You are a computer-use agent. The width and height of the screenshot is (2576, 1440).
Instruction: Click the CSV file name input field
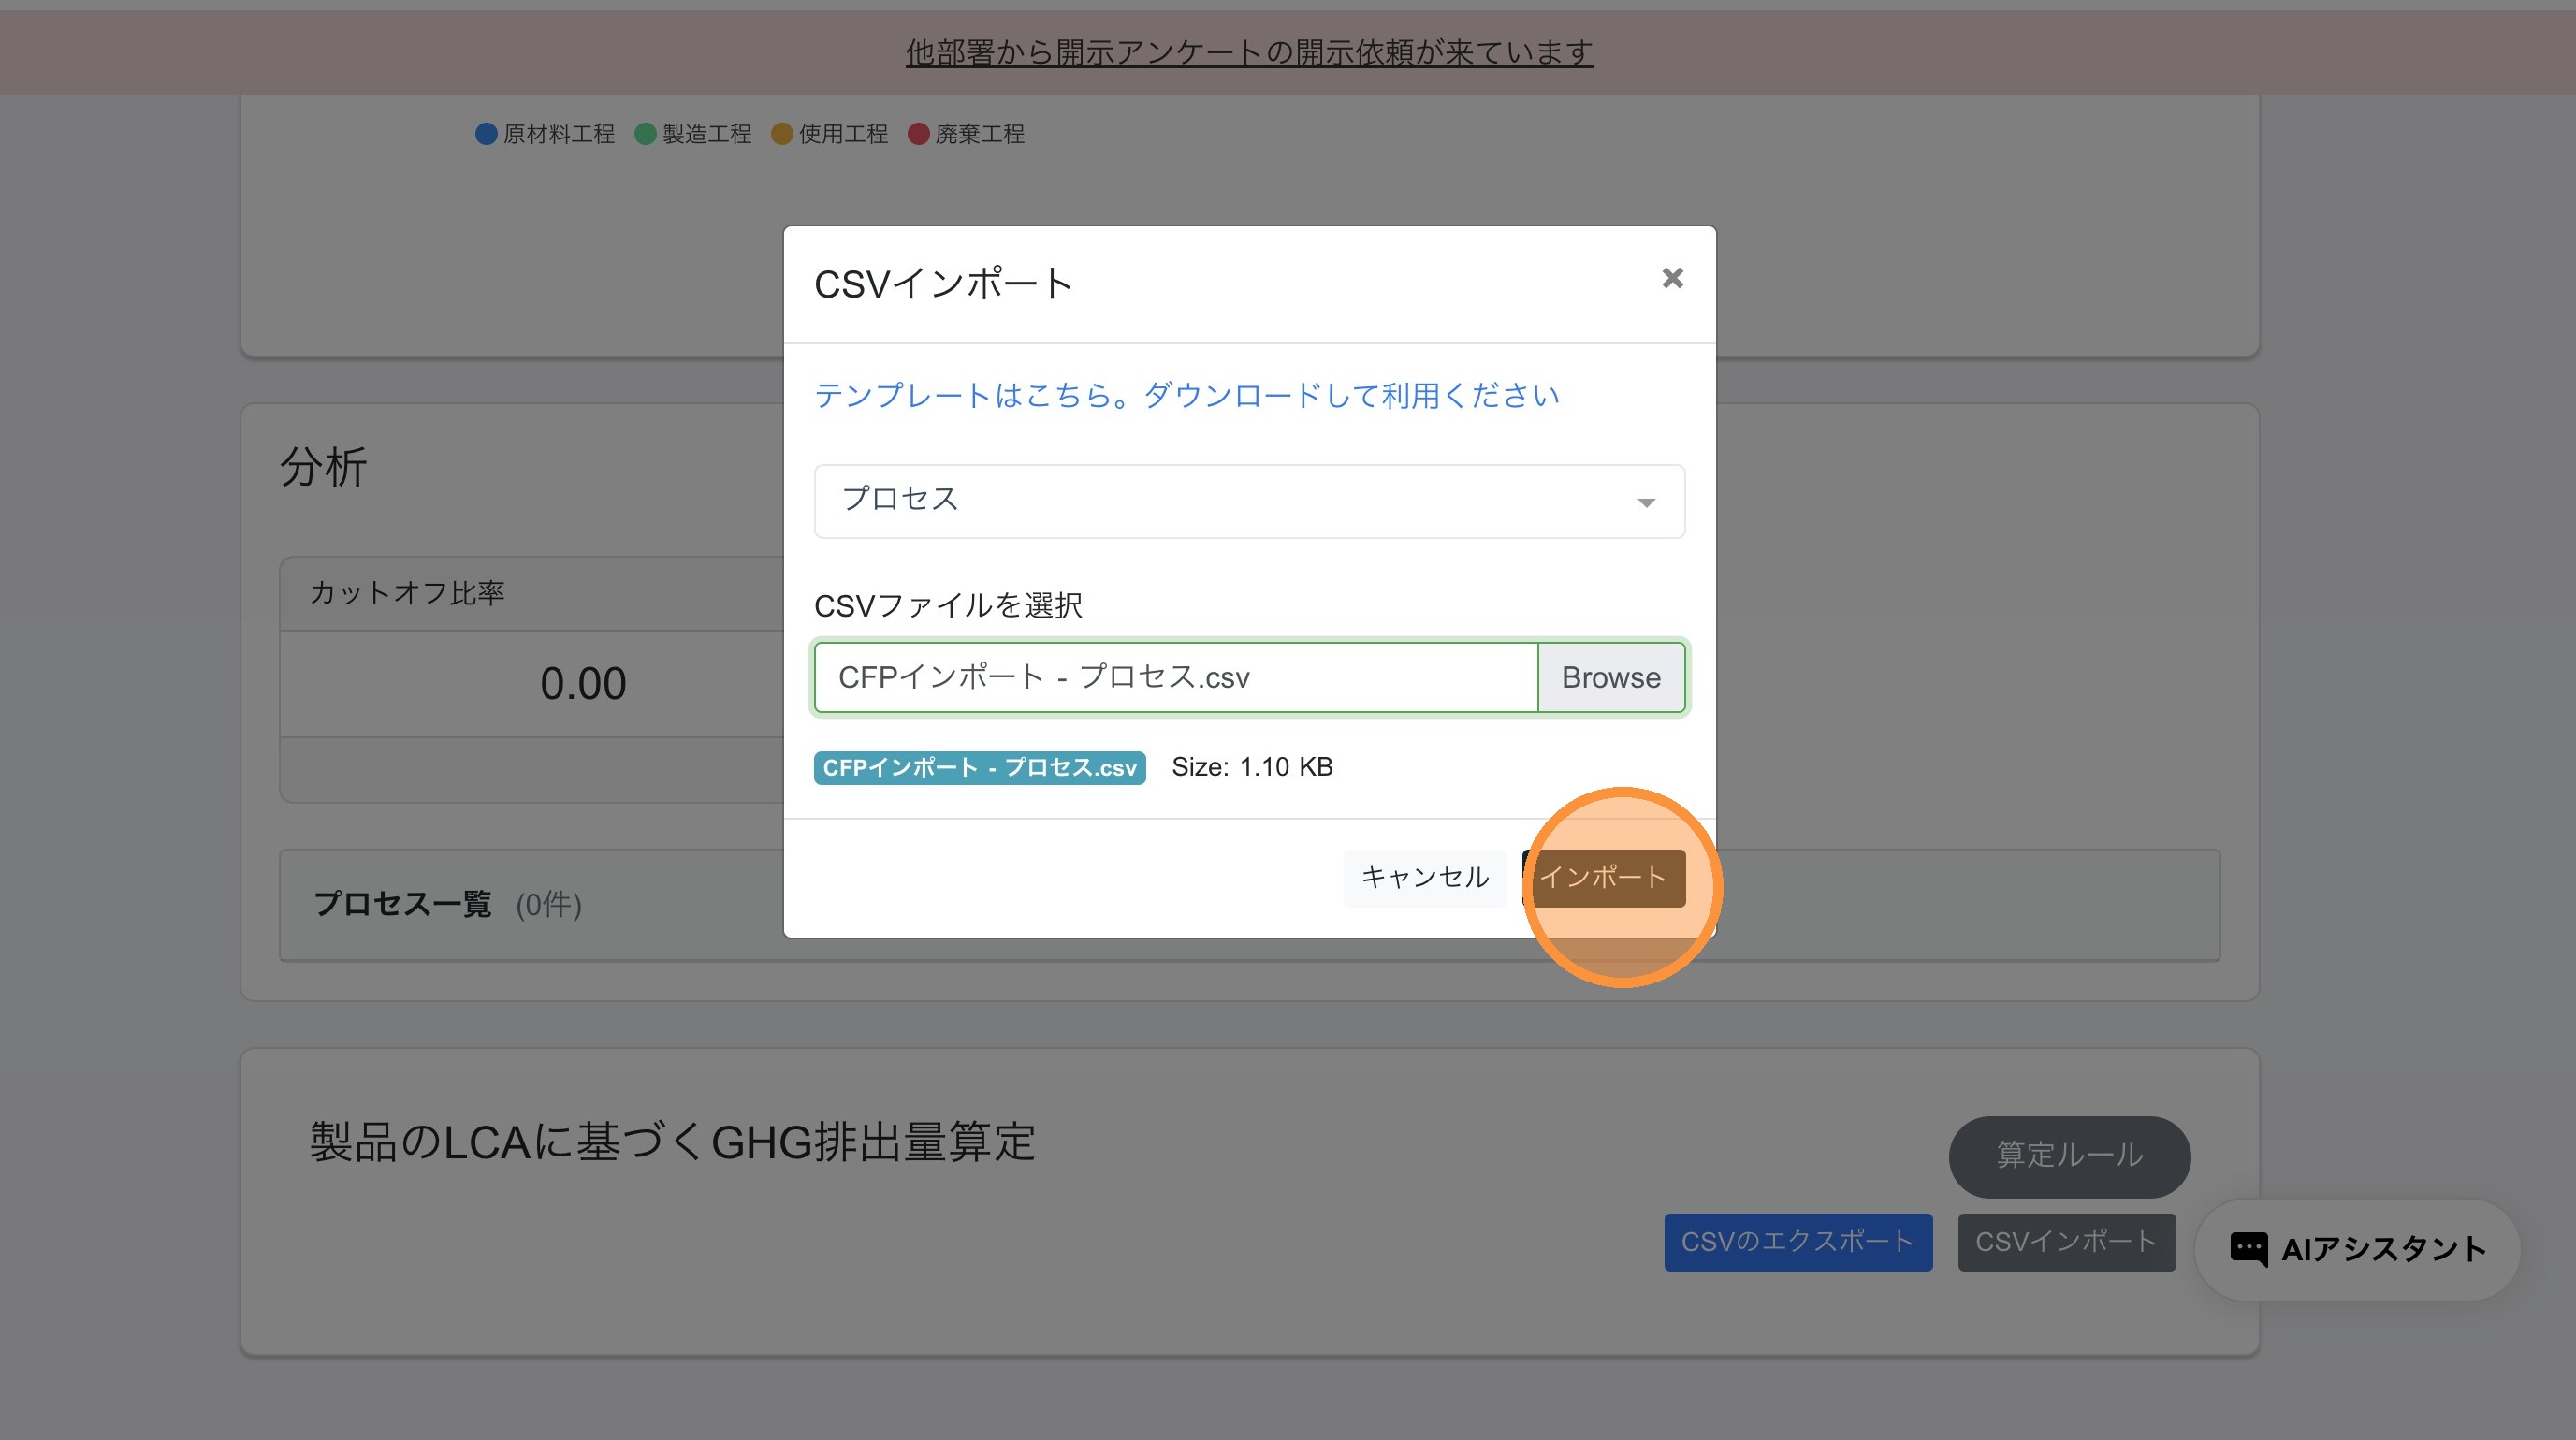click(1175, 678)
